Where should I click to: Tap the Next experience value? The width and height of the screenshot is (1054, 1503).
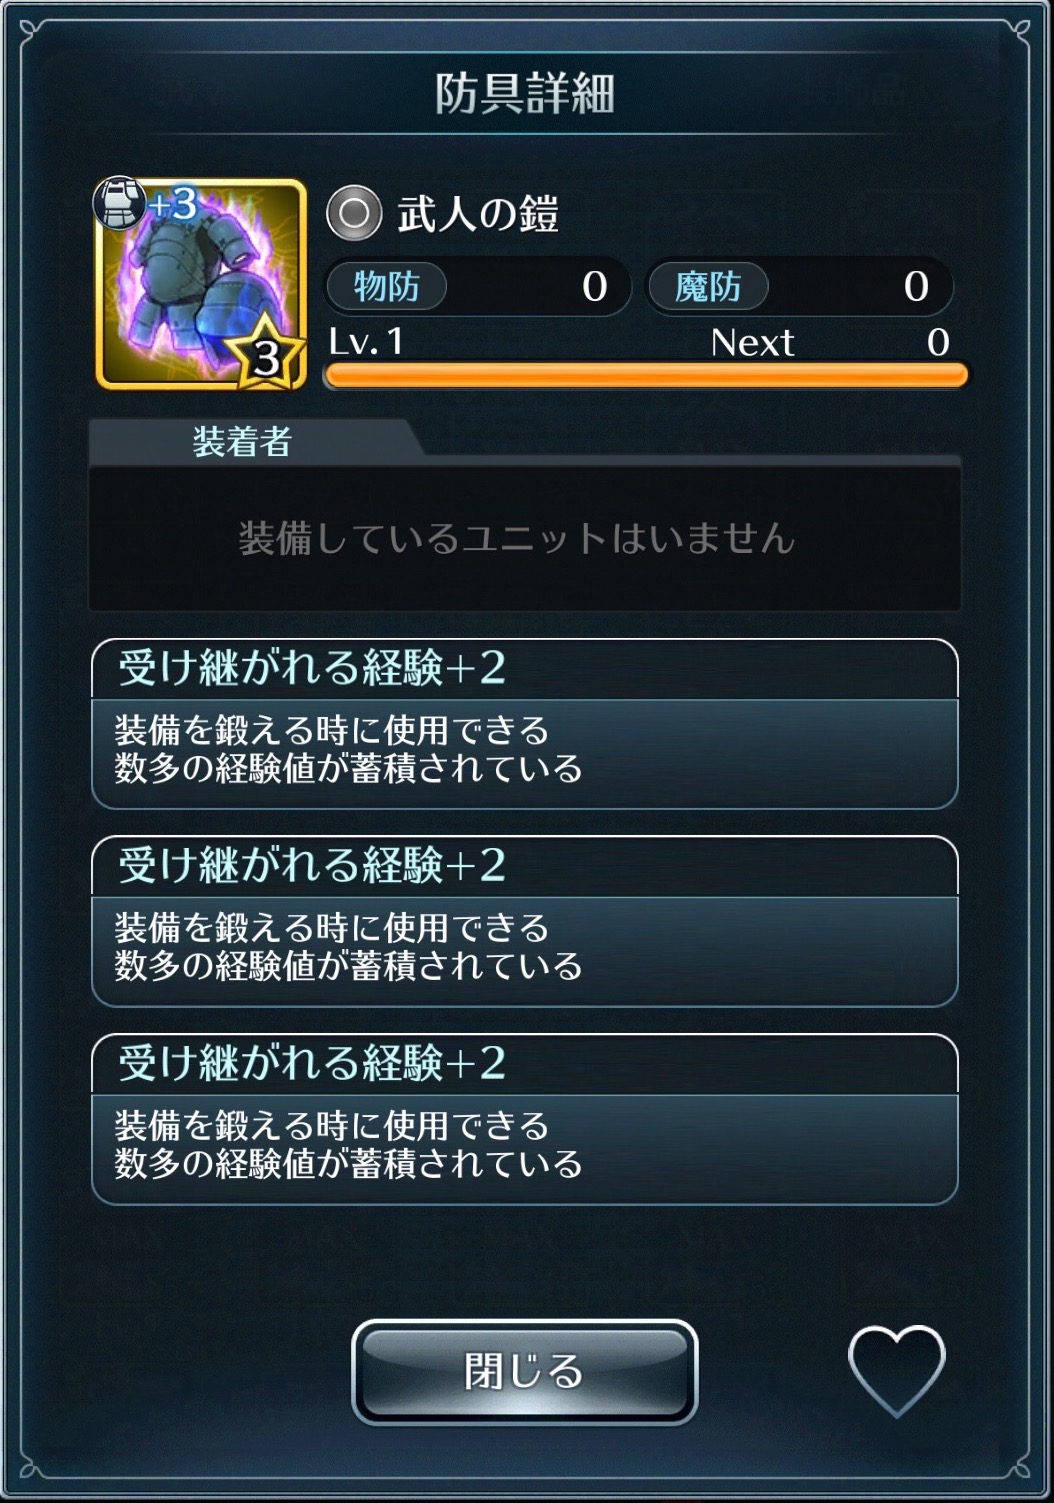pyautogui.click(x=937, y=343)
